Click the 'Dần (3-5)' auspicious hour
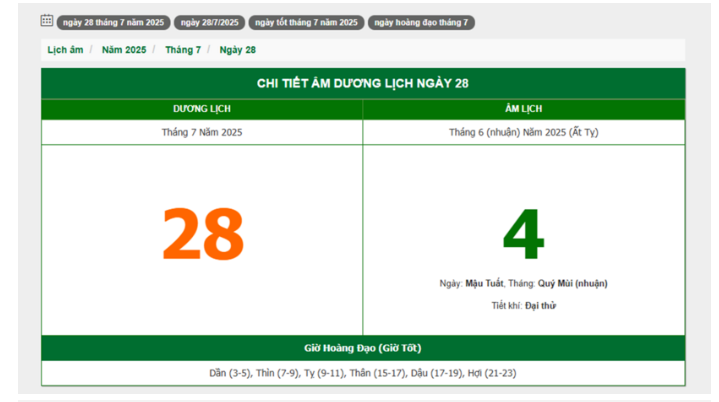 230,373
